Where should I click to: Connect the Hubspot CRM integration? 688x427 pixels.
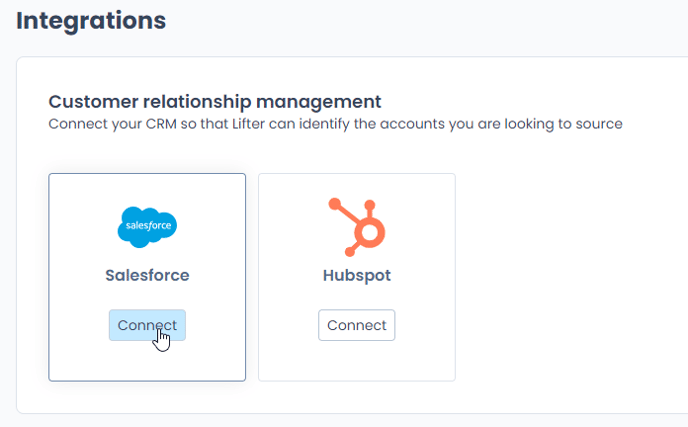(357, 325)
